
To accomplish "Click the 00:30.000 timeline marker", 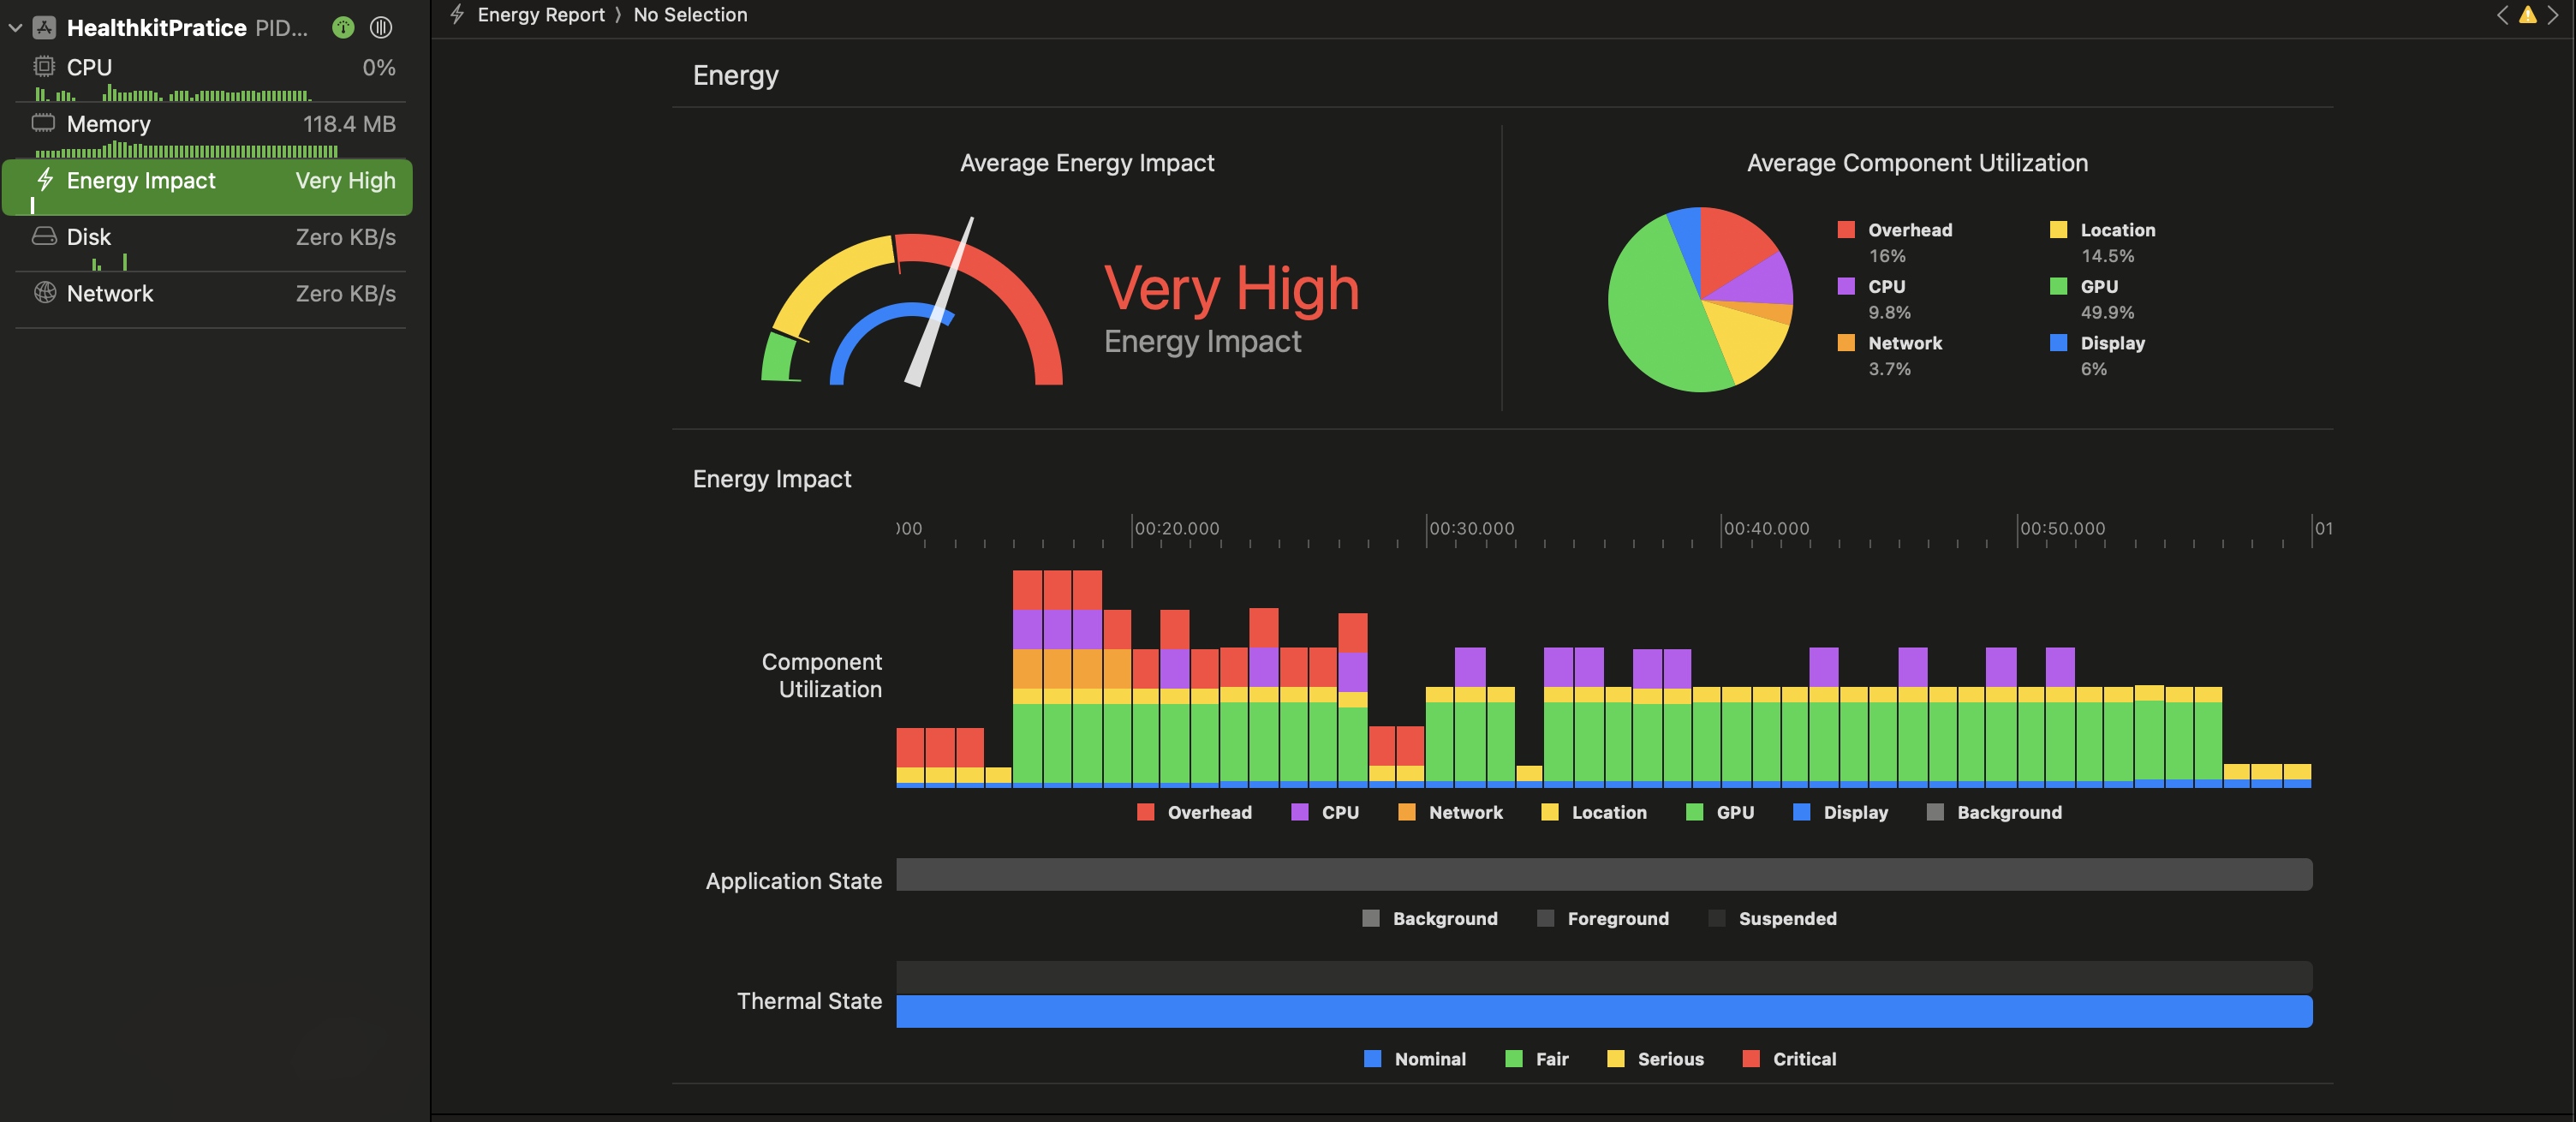I will [x=1470, y=528].
